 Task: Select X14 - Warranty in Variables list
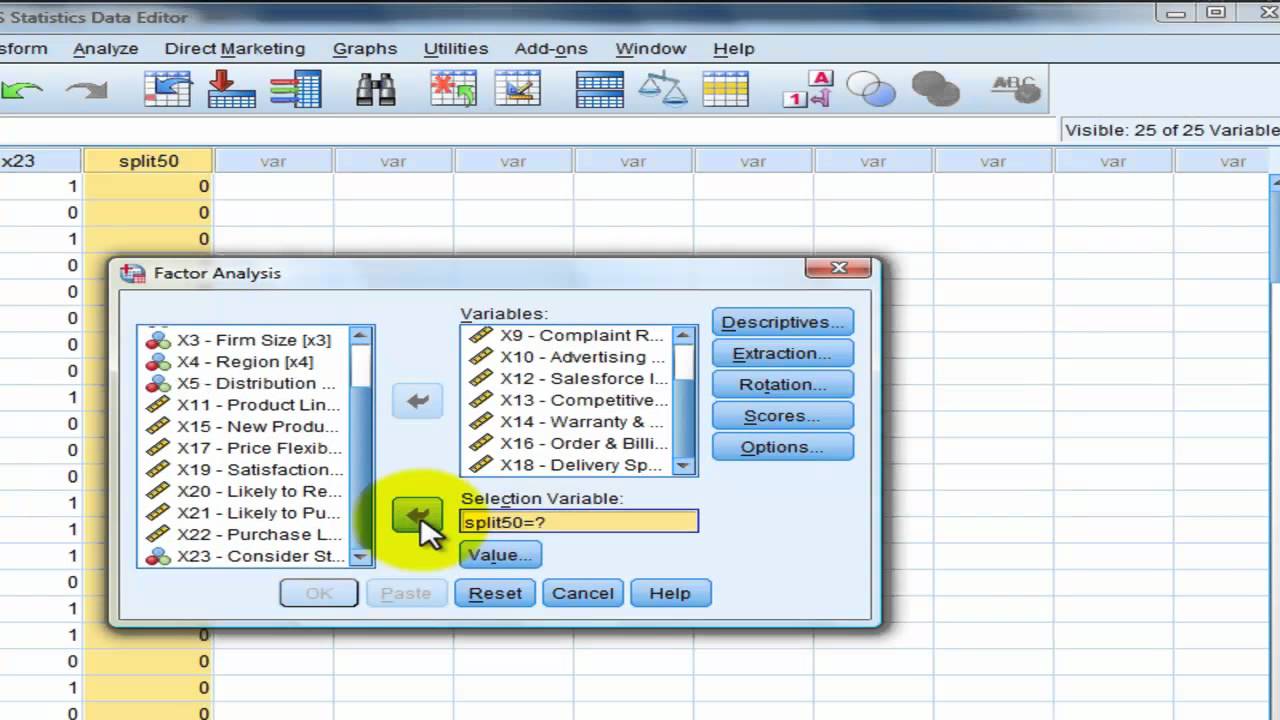[568, 421]
